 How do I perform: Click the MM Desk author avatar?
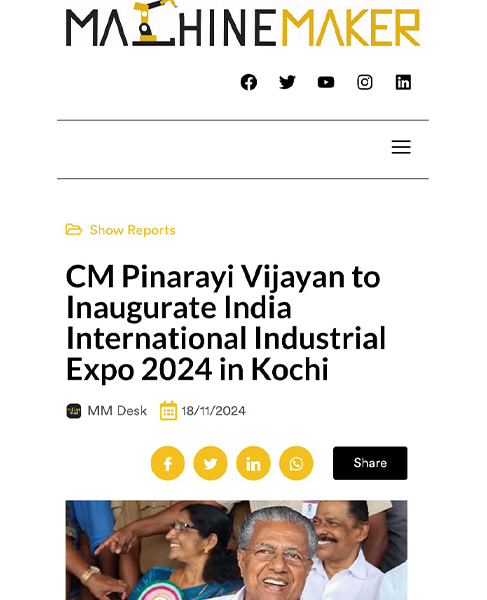click(74, 411)
